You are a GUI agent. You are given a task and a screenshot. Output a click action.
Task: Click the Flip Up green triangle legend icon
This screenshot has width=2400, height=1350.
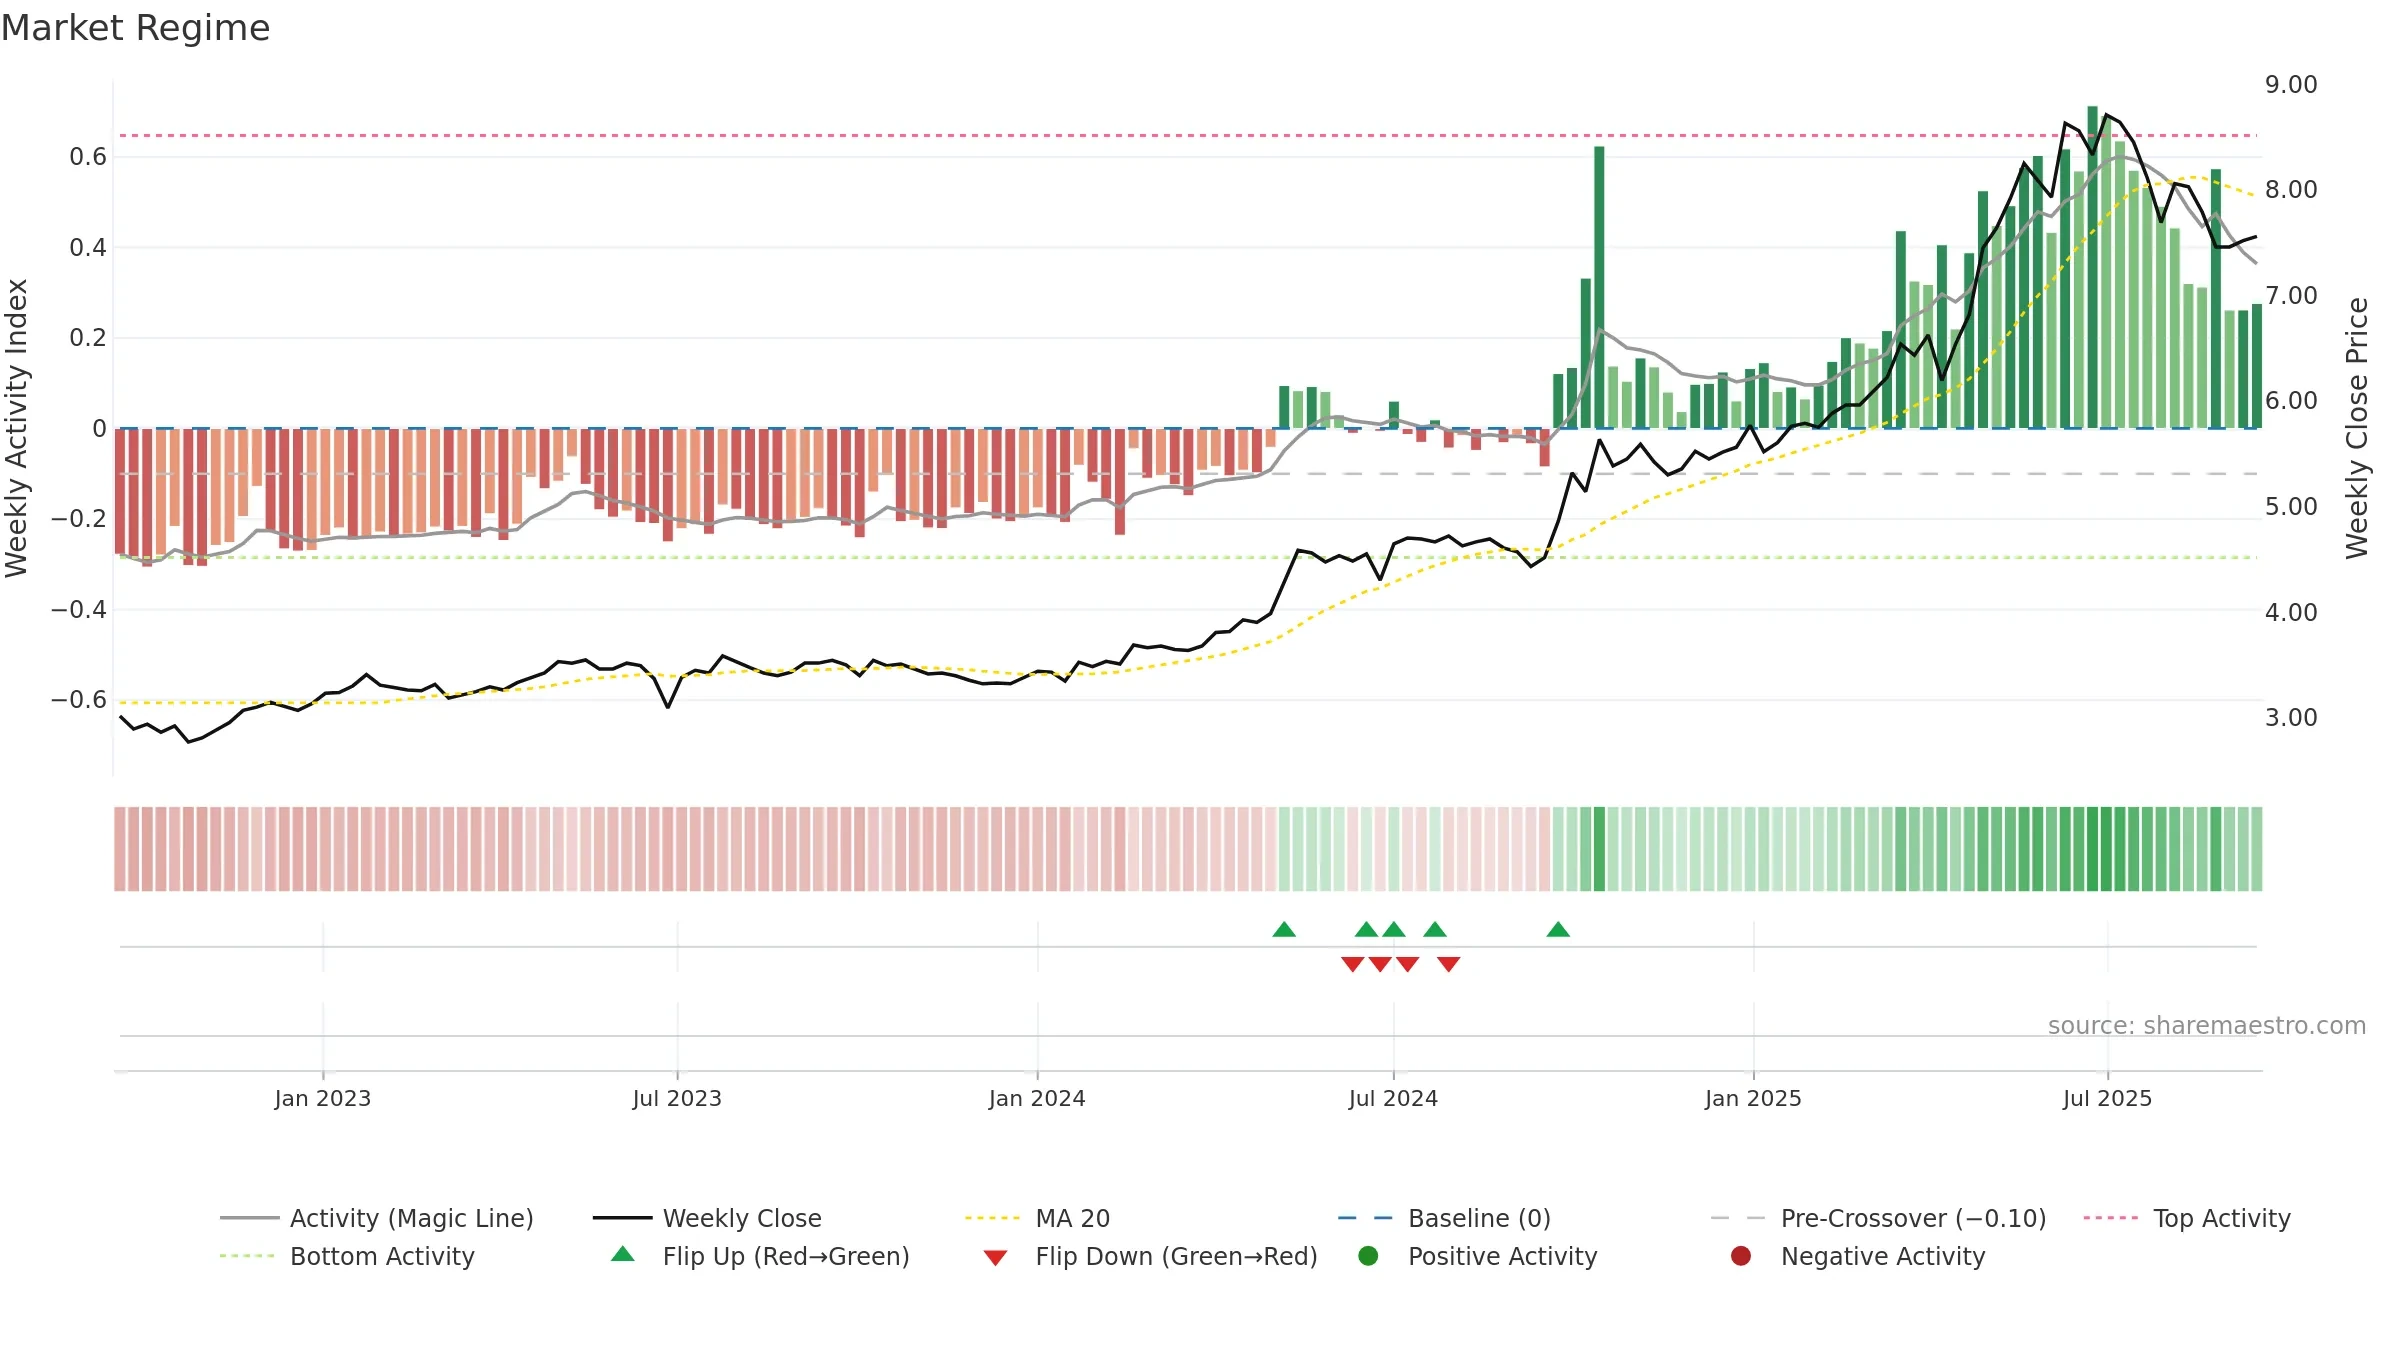[623, 1254]
